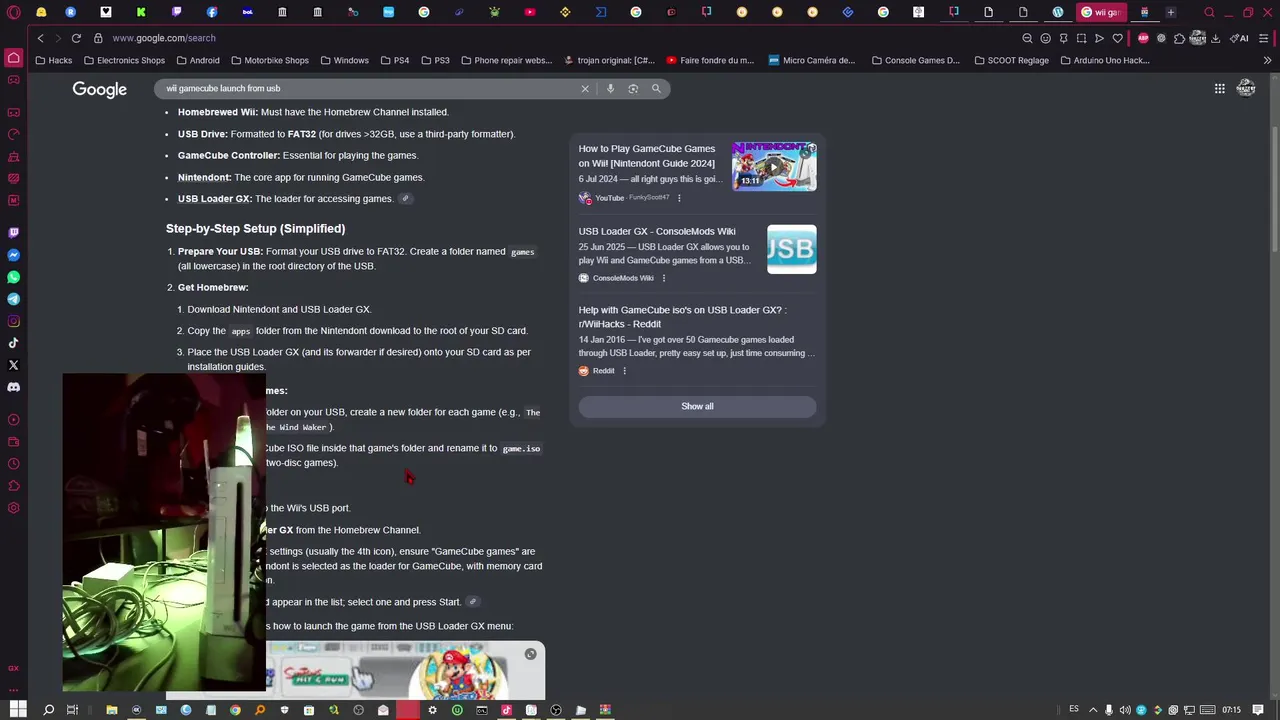Switch to the active 'wii gam' tab
Screen dimensions: 1280x720
pyautogui.click(x=1101, y=13)
